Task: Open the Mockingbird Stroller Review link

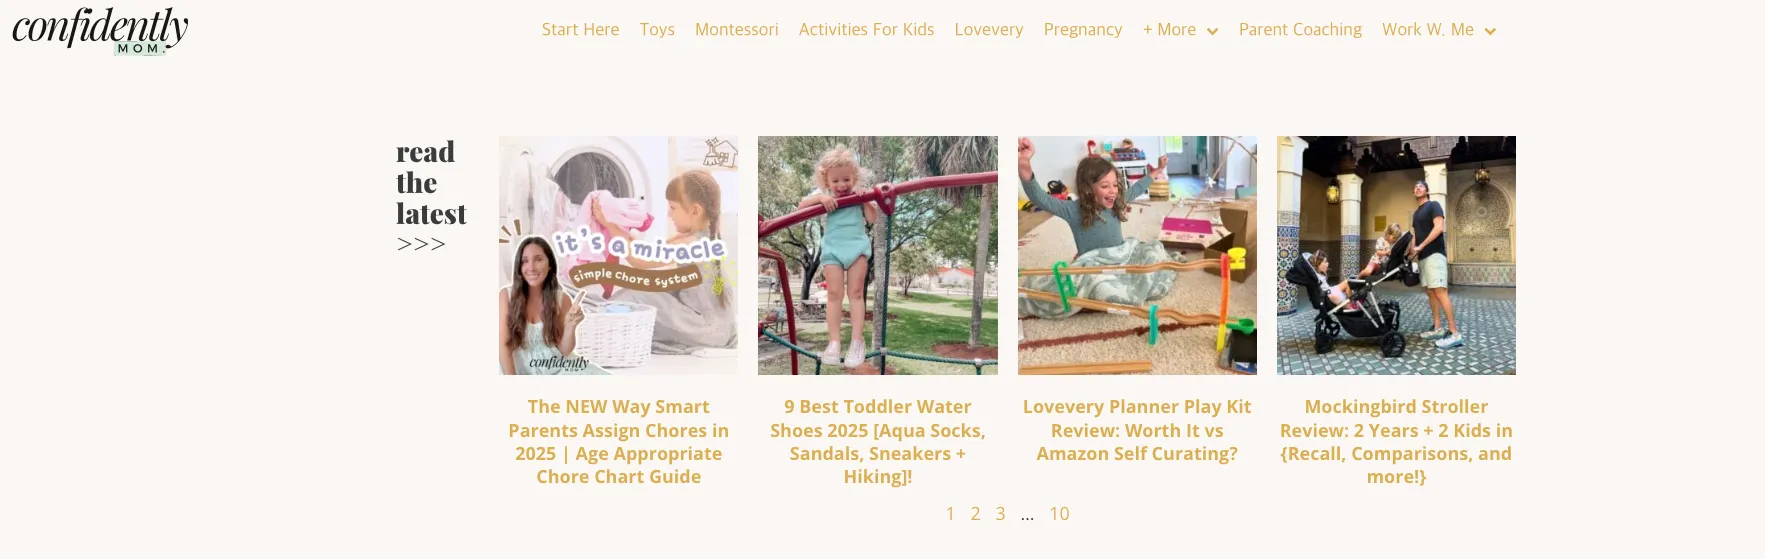Action: pos(1396,442)
